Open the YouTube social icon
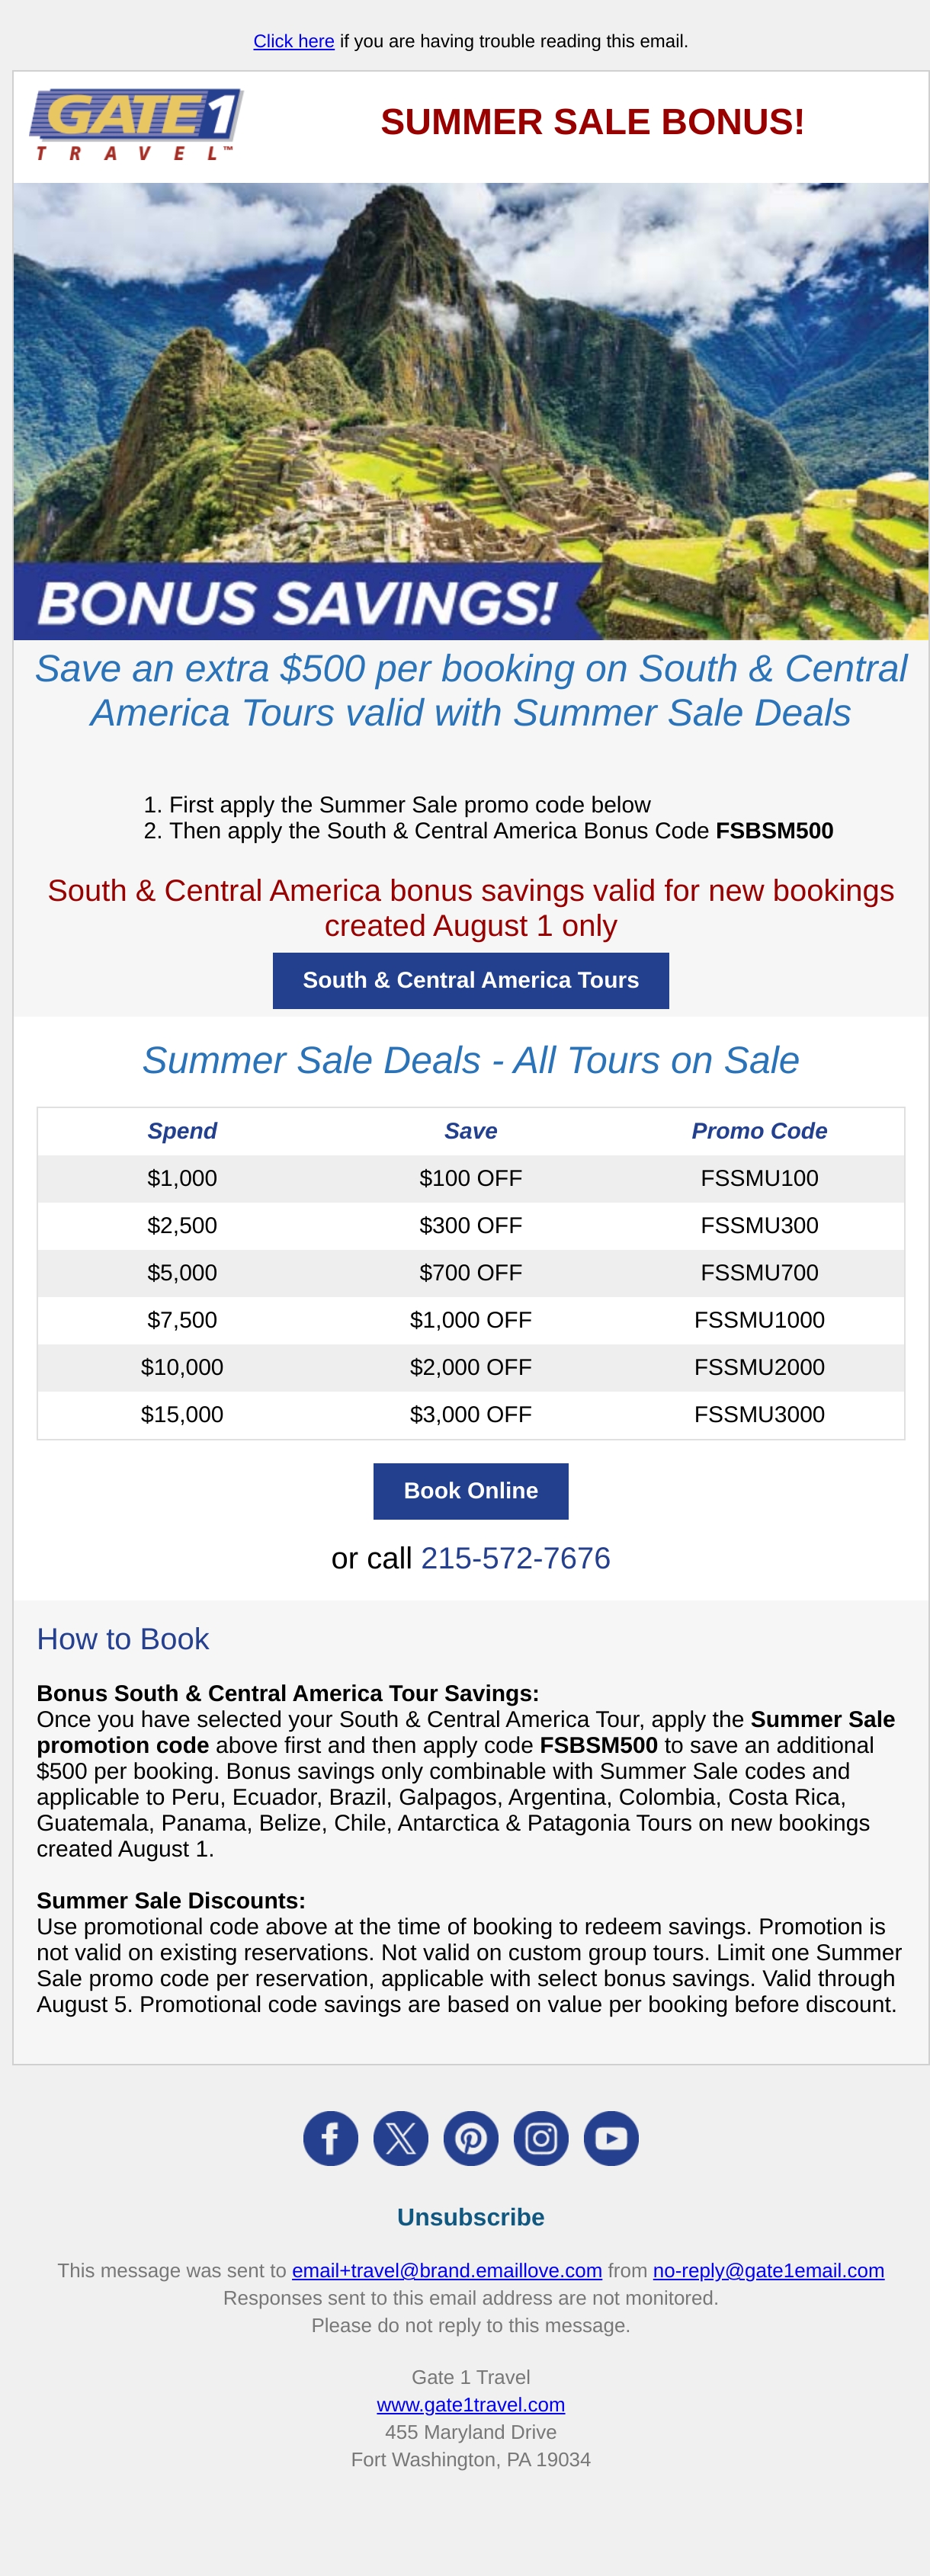This screenshot has width=930, height=2576. pos(611,2138)
